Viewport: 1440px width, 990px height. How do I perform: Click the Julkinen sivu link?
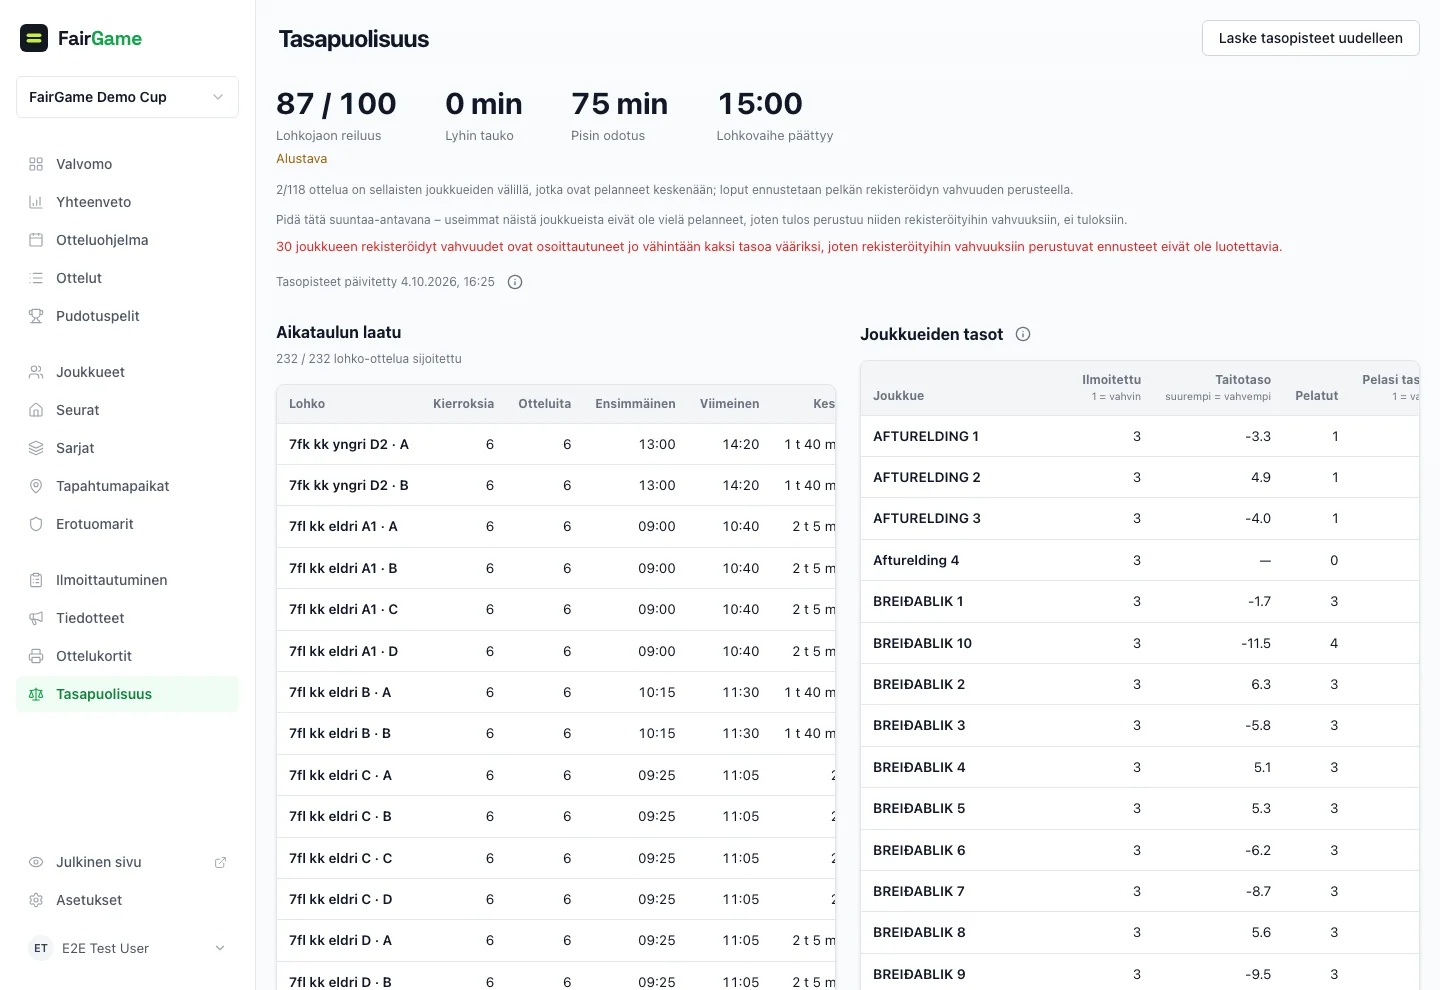click(x=127, y=862)
